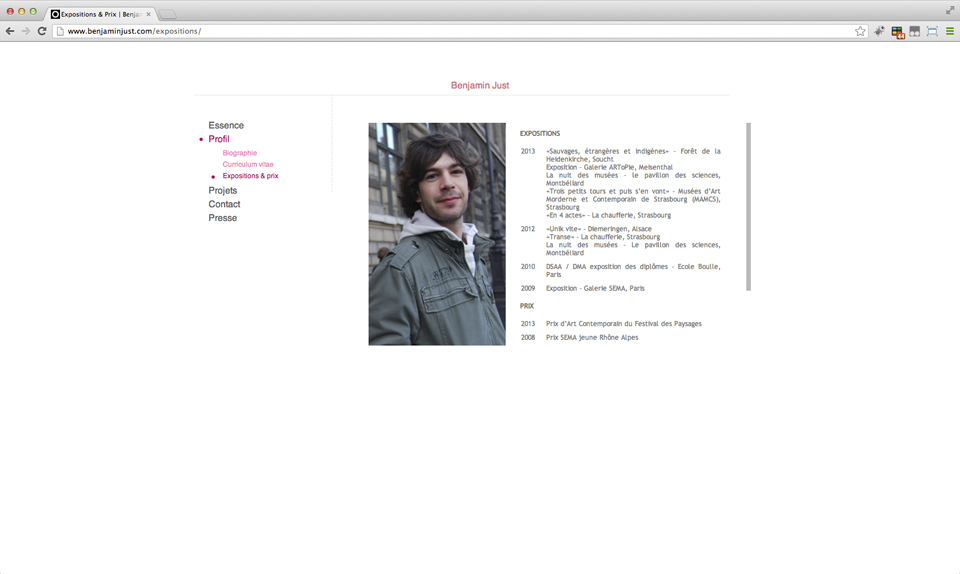Select the Expositions & prix submenu link

click(x=250, y=176)
